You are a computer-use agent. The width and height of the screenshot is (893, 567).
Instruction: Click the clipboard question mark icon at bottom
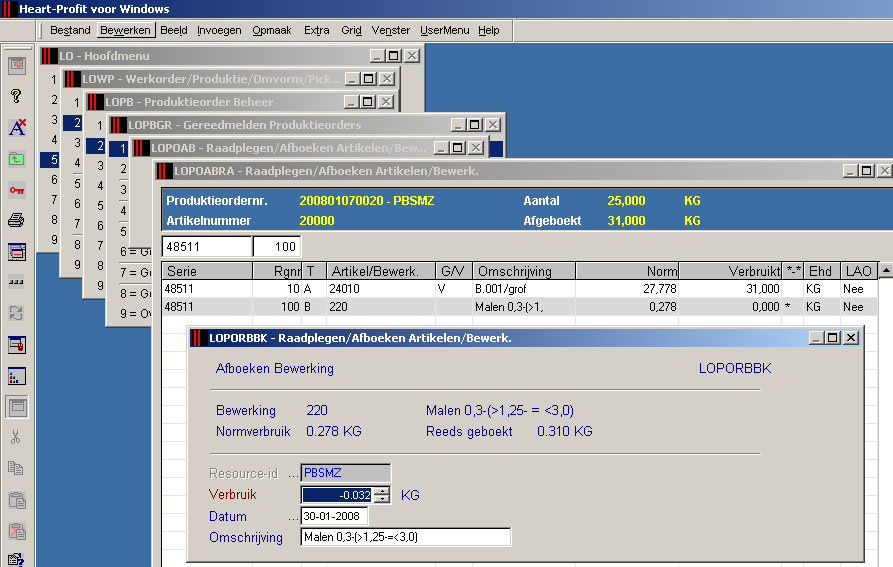(17, 560)
